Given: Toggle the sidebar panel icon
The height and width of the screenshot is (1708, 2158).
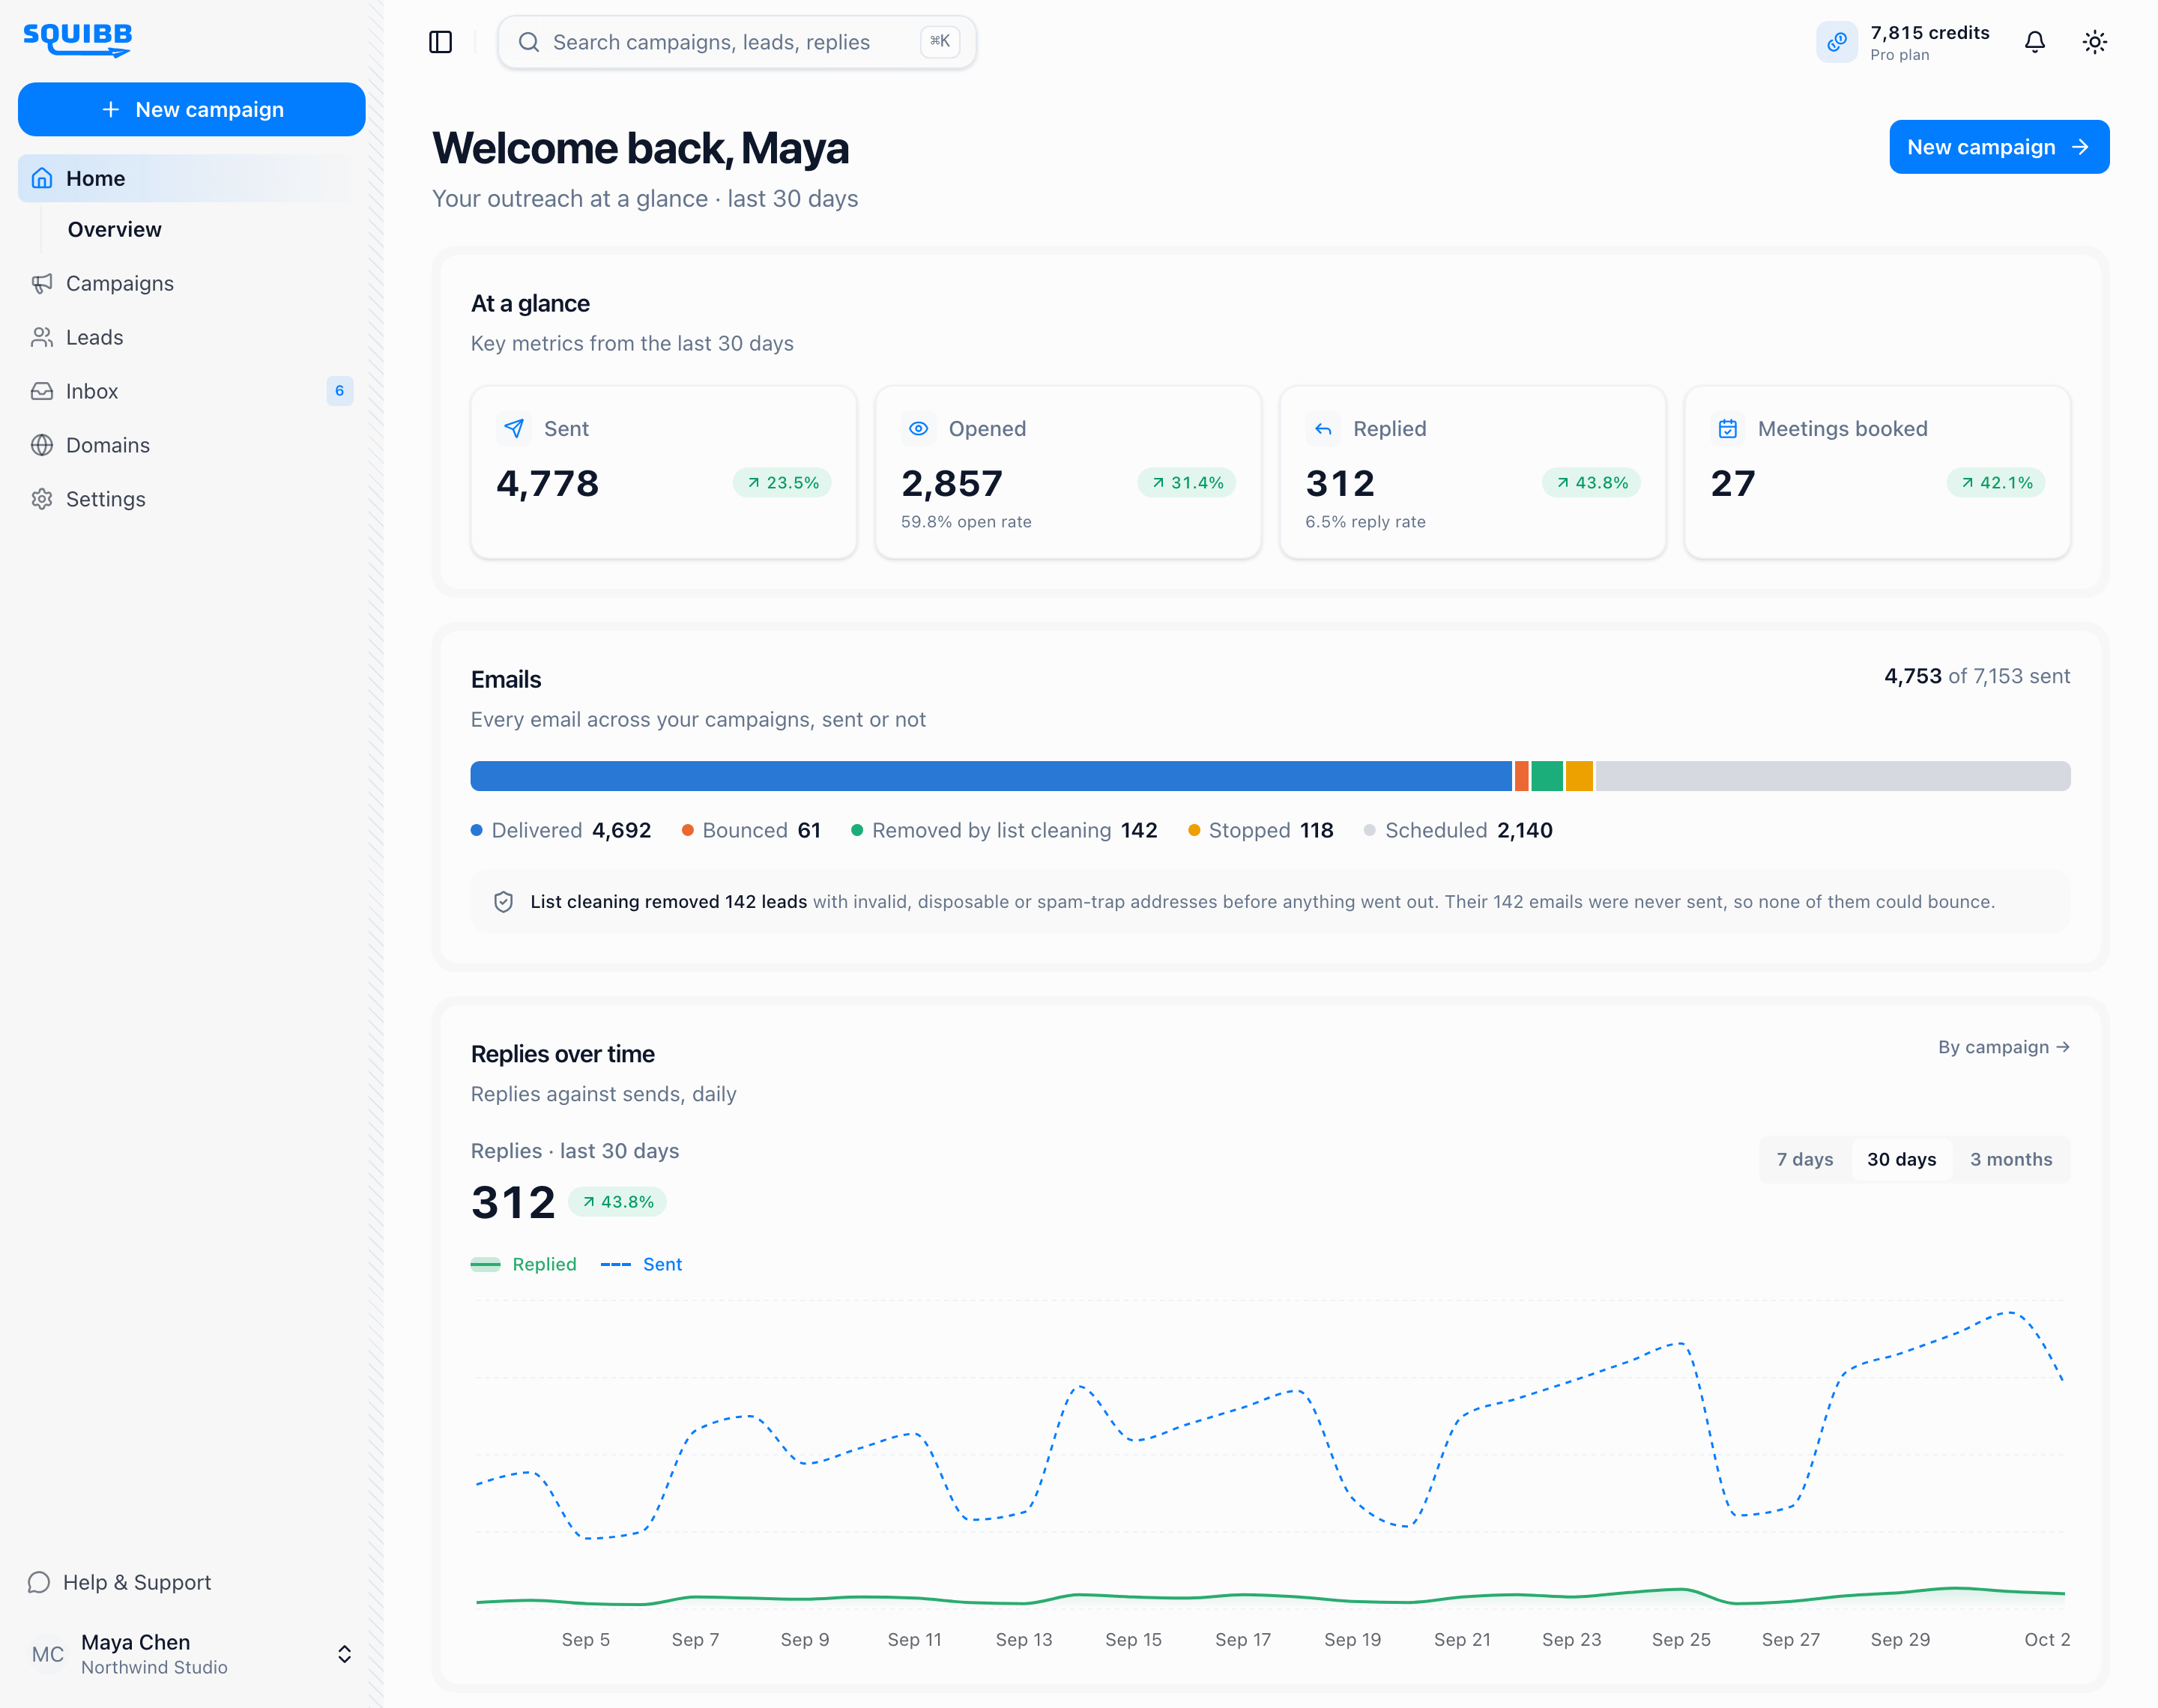Looking at the screenshot, I should coord(440,42).
